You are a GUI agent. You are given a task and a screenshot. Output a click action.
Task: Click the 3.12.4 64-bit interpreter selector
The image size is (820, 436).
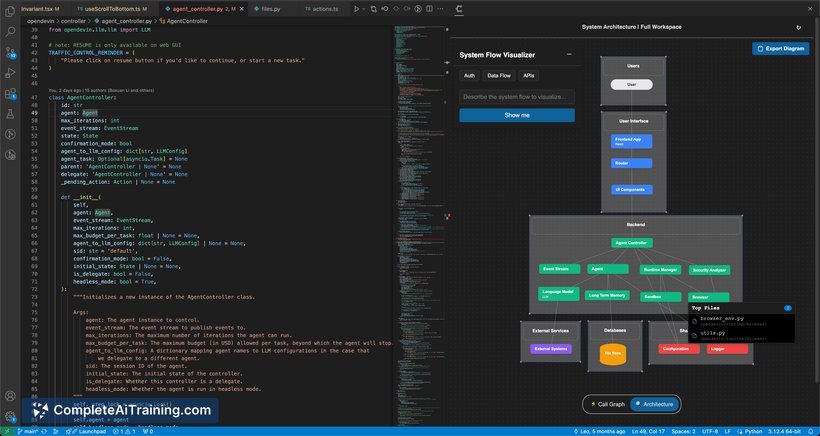click(x=783, y=431)
